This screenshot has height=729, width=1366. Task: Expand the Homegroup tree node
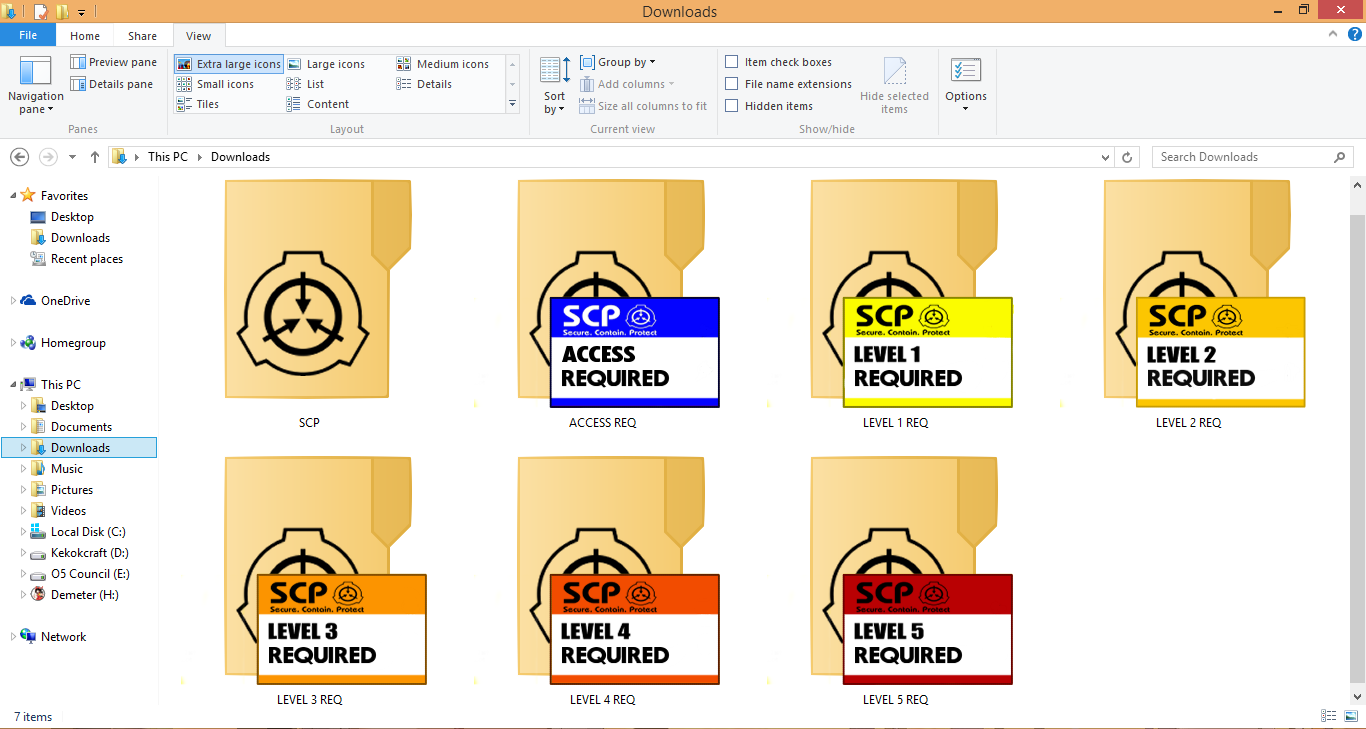(13, 343)
